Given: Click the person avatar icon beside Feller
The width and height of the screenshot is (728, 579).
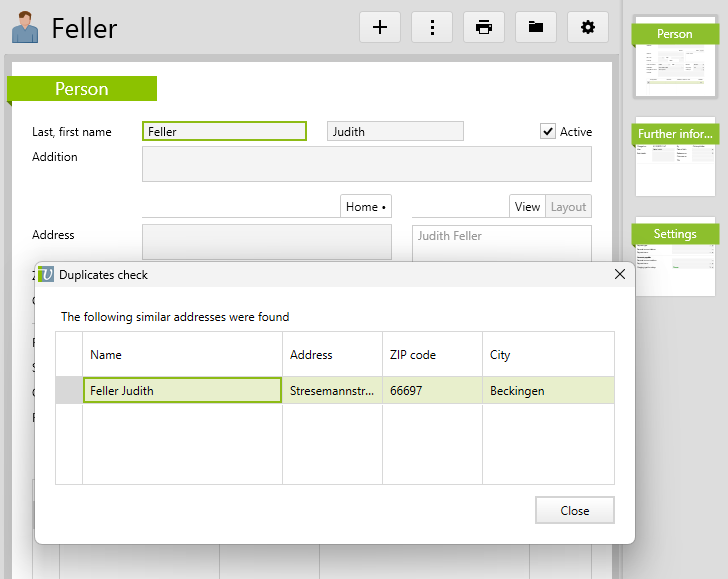Looking at the screenshot, I should point(25,28).
